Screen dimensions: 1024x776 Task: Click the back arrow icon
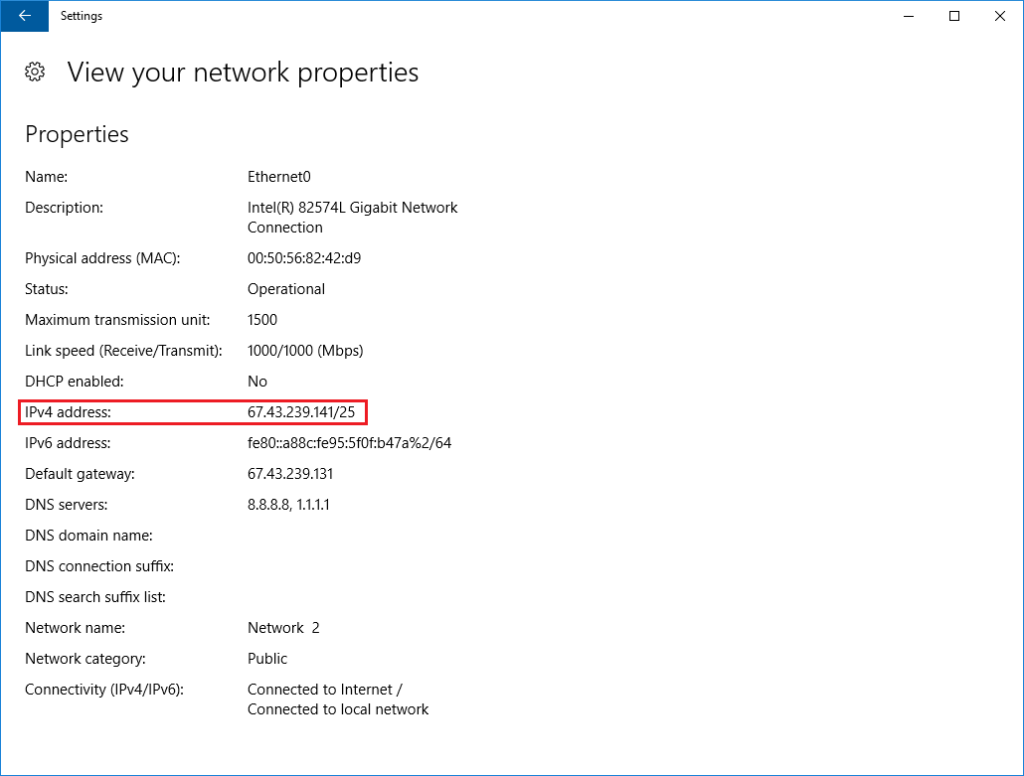tap(23, 16)
